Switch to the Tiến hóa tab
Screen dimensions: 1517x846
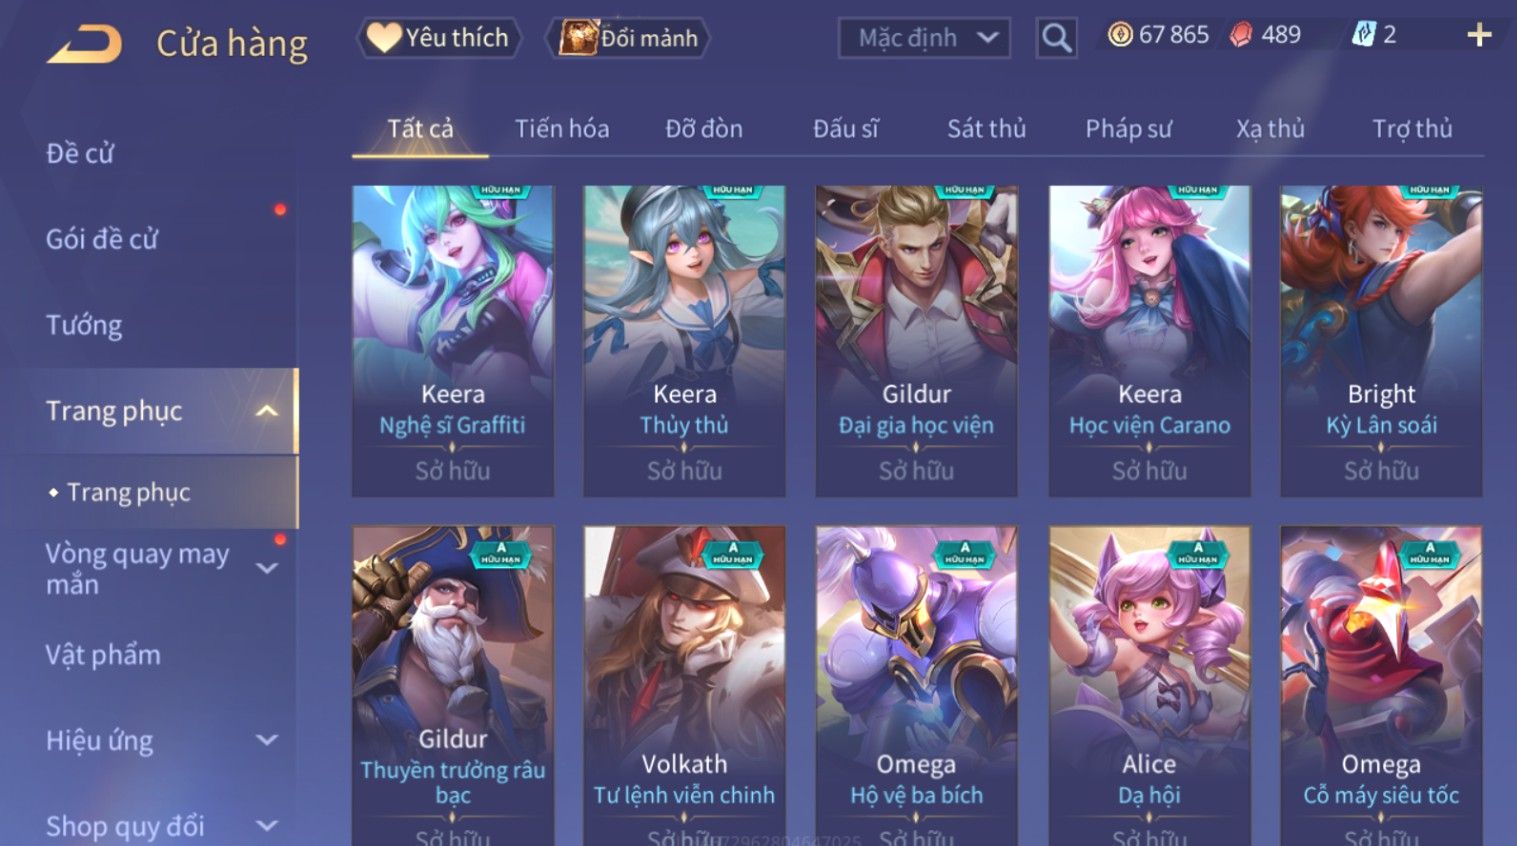562,129
